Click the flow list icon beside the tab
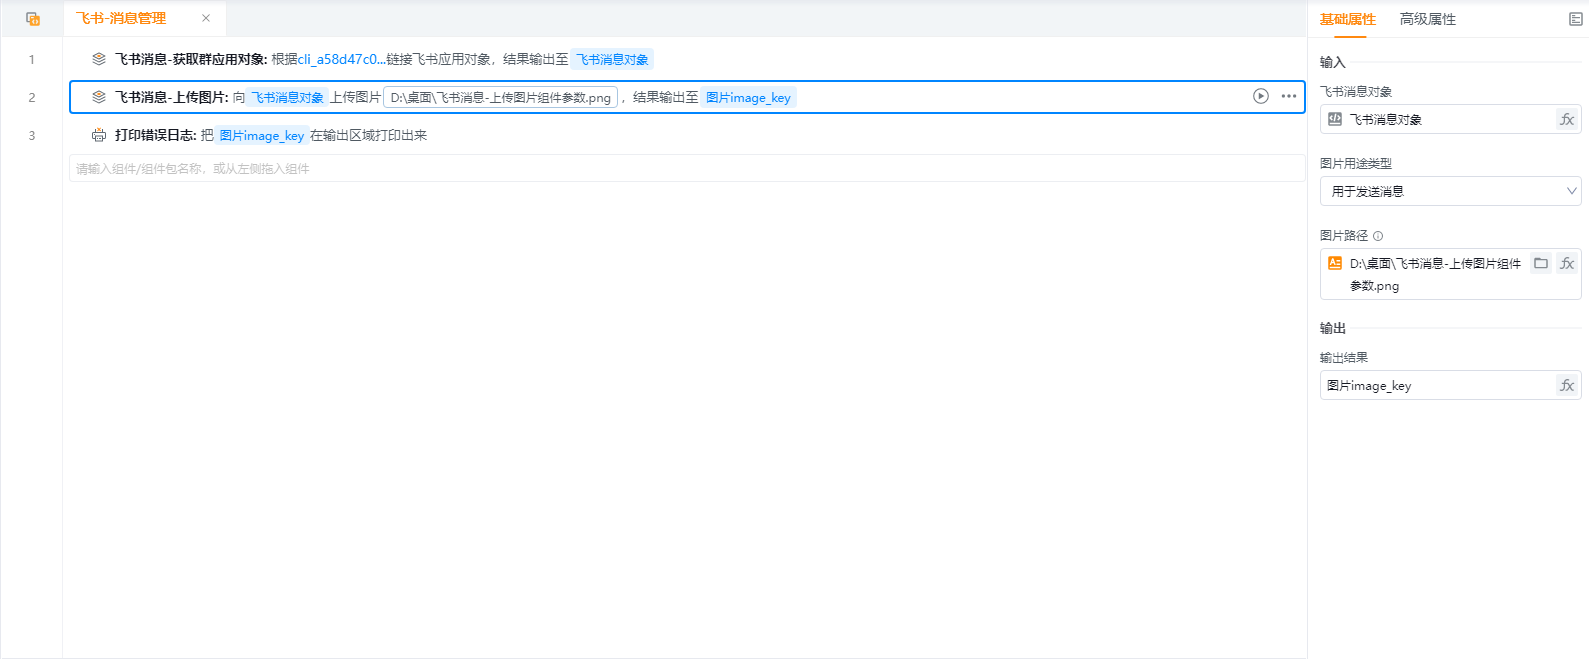Screen dimensions: 1589x659 tap(33, 19)
